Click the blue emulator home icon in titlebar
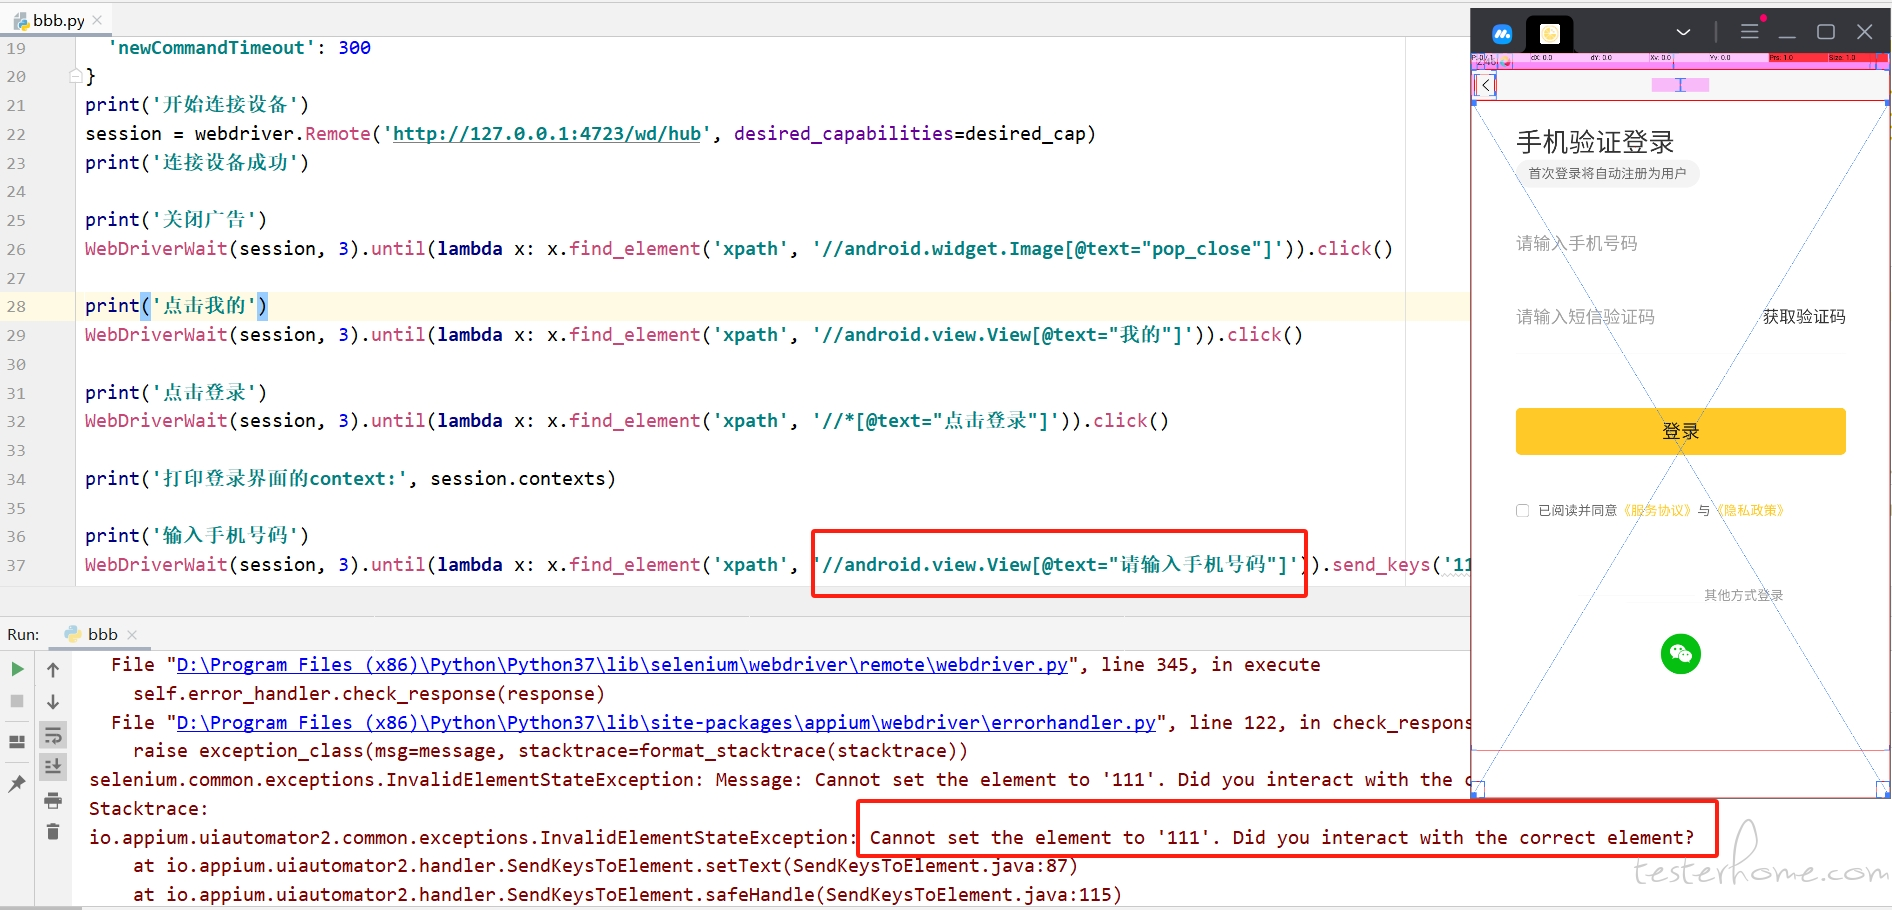Image resolution: width=1892 pixels, height=910 pixels. coord(1502,34)
